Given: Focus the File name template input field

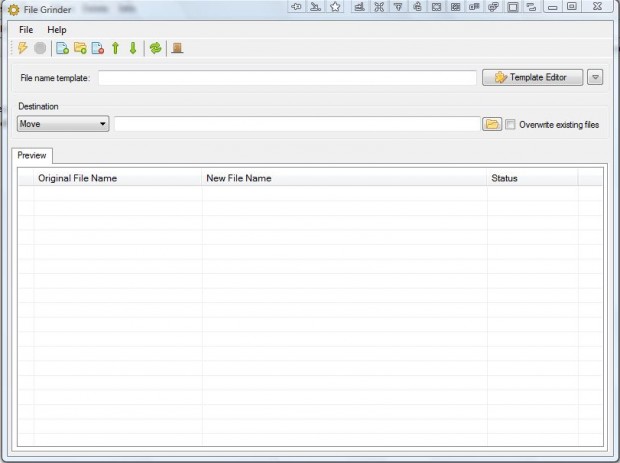Looking at the screenshot, I should coord(287,78).
